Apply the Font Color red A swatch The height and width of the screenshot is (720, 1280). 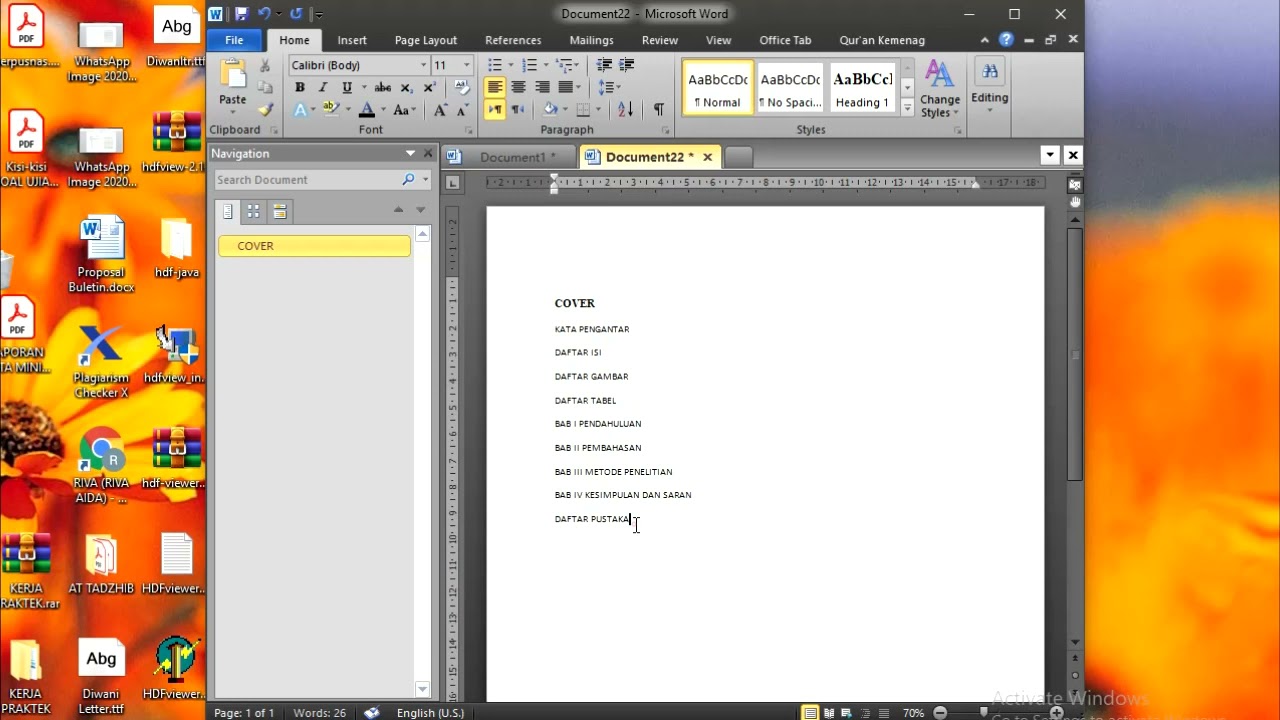367,110
